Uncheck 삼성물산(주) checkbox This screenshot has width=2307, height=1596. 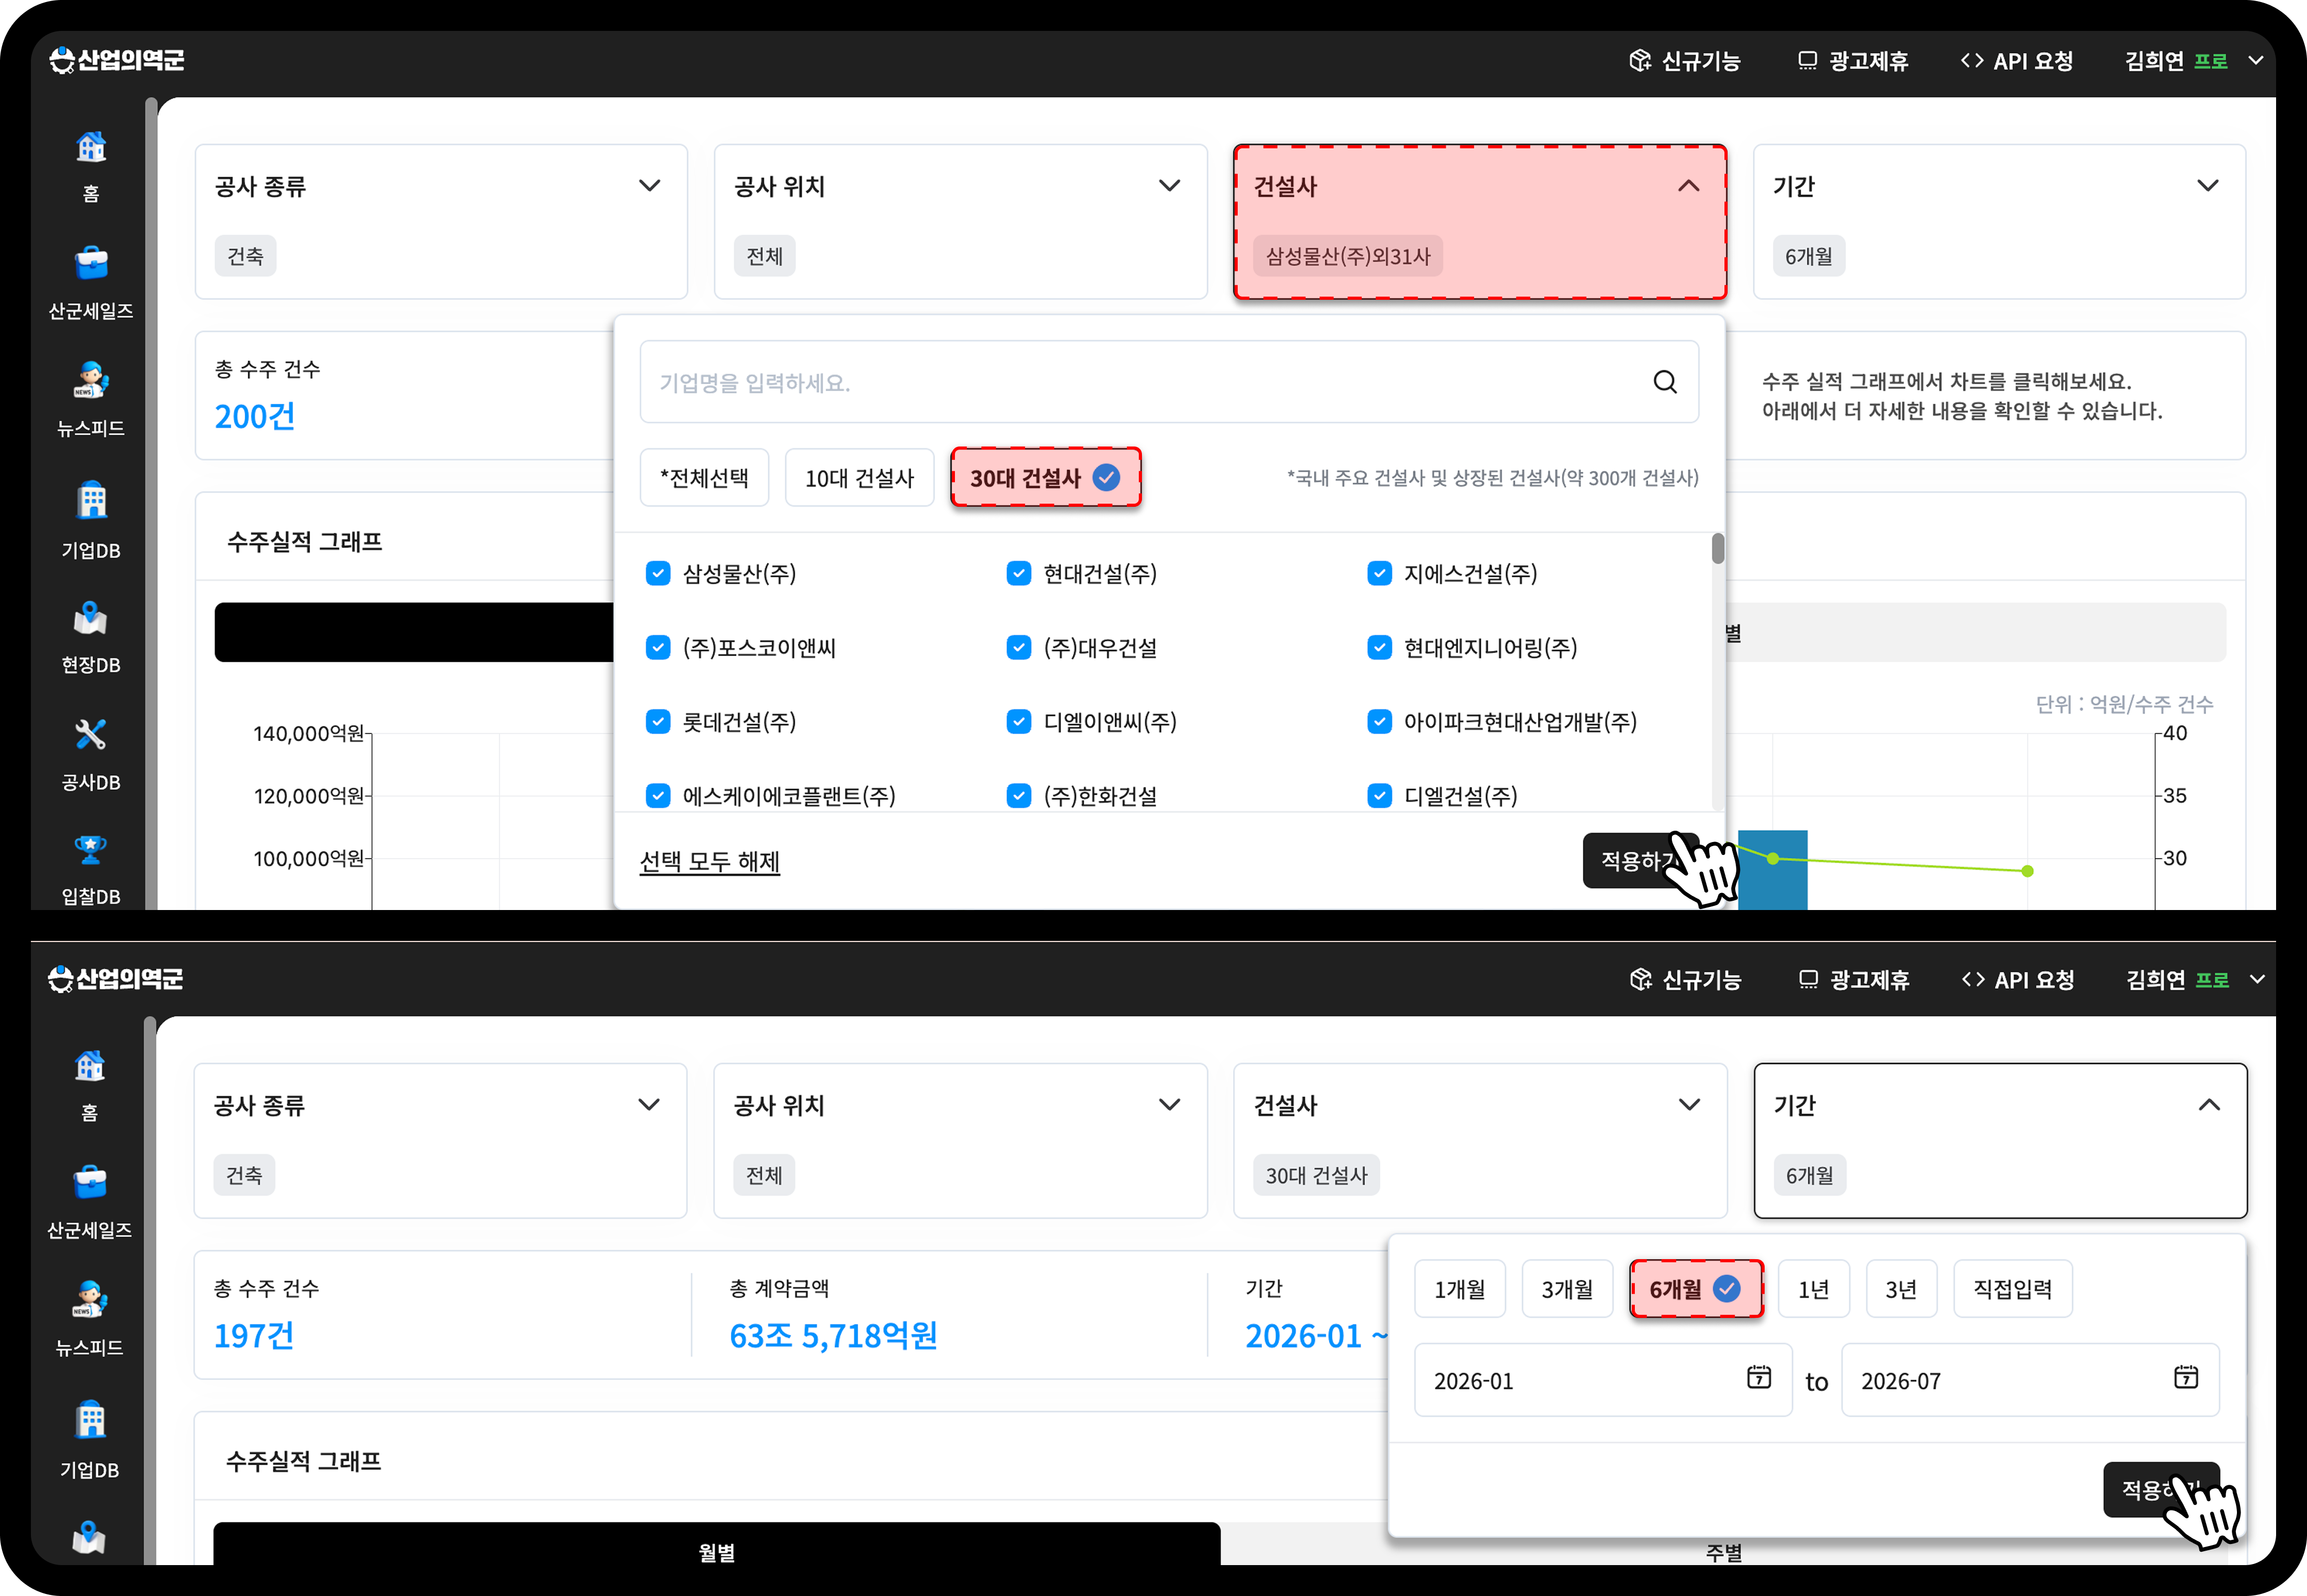tap(658, 573)
